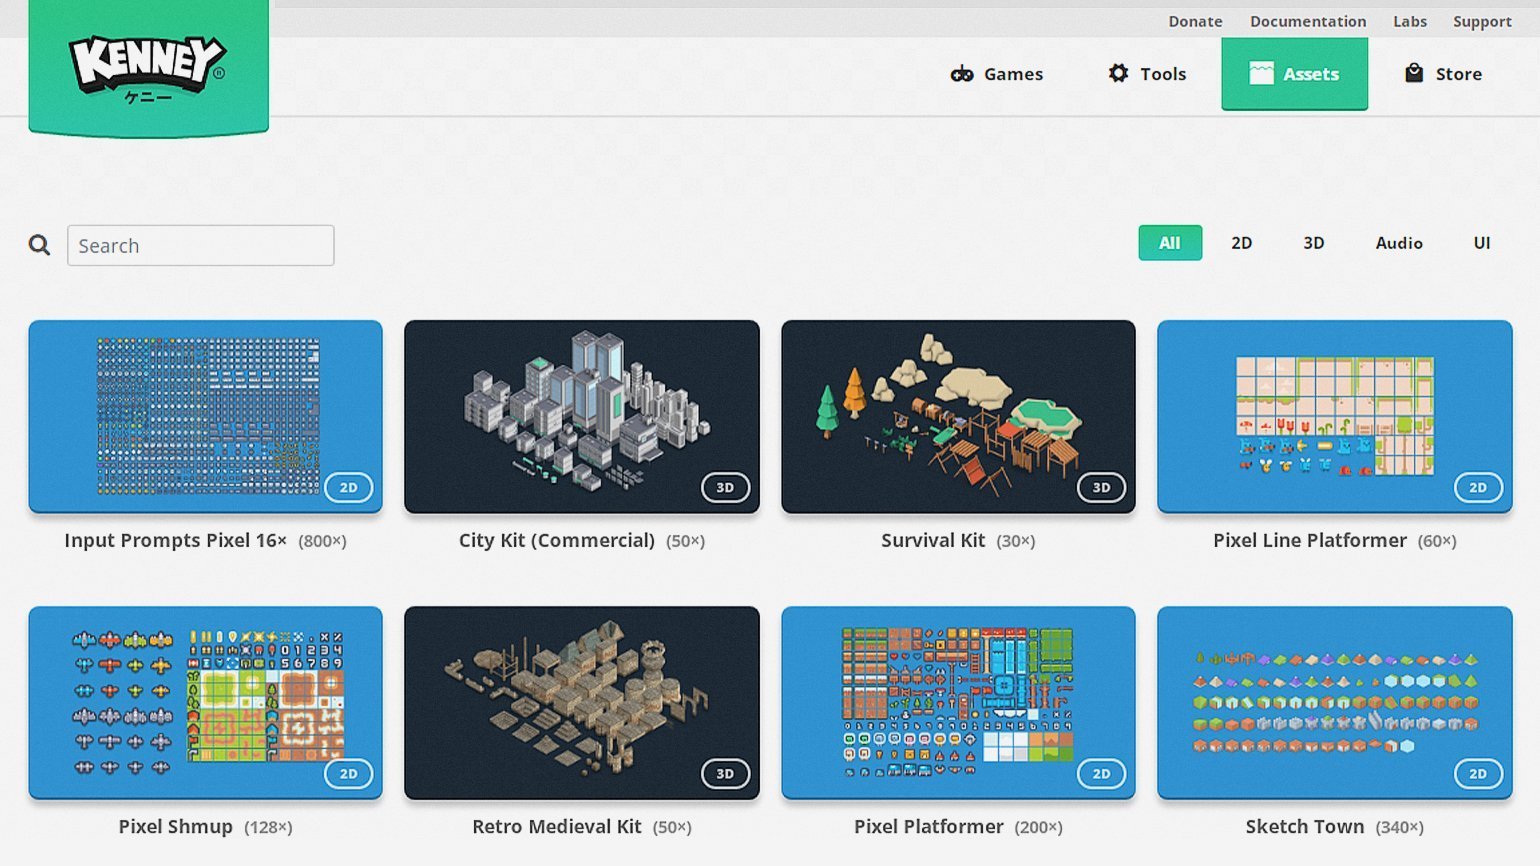Click the 'Pixel Platformer' title text
The image size is (1540, 866).
[x=929, y=827]
